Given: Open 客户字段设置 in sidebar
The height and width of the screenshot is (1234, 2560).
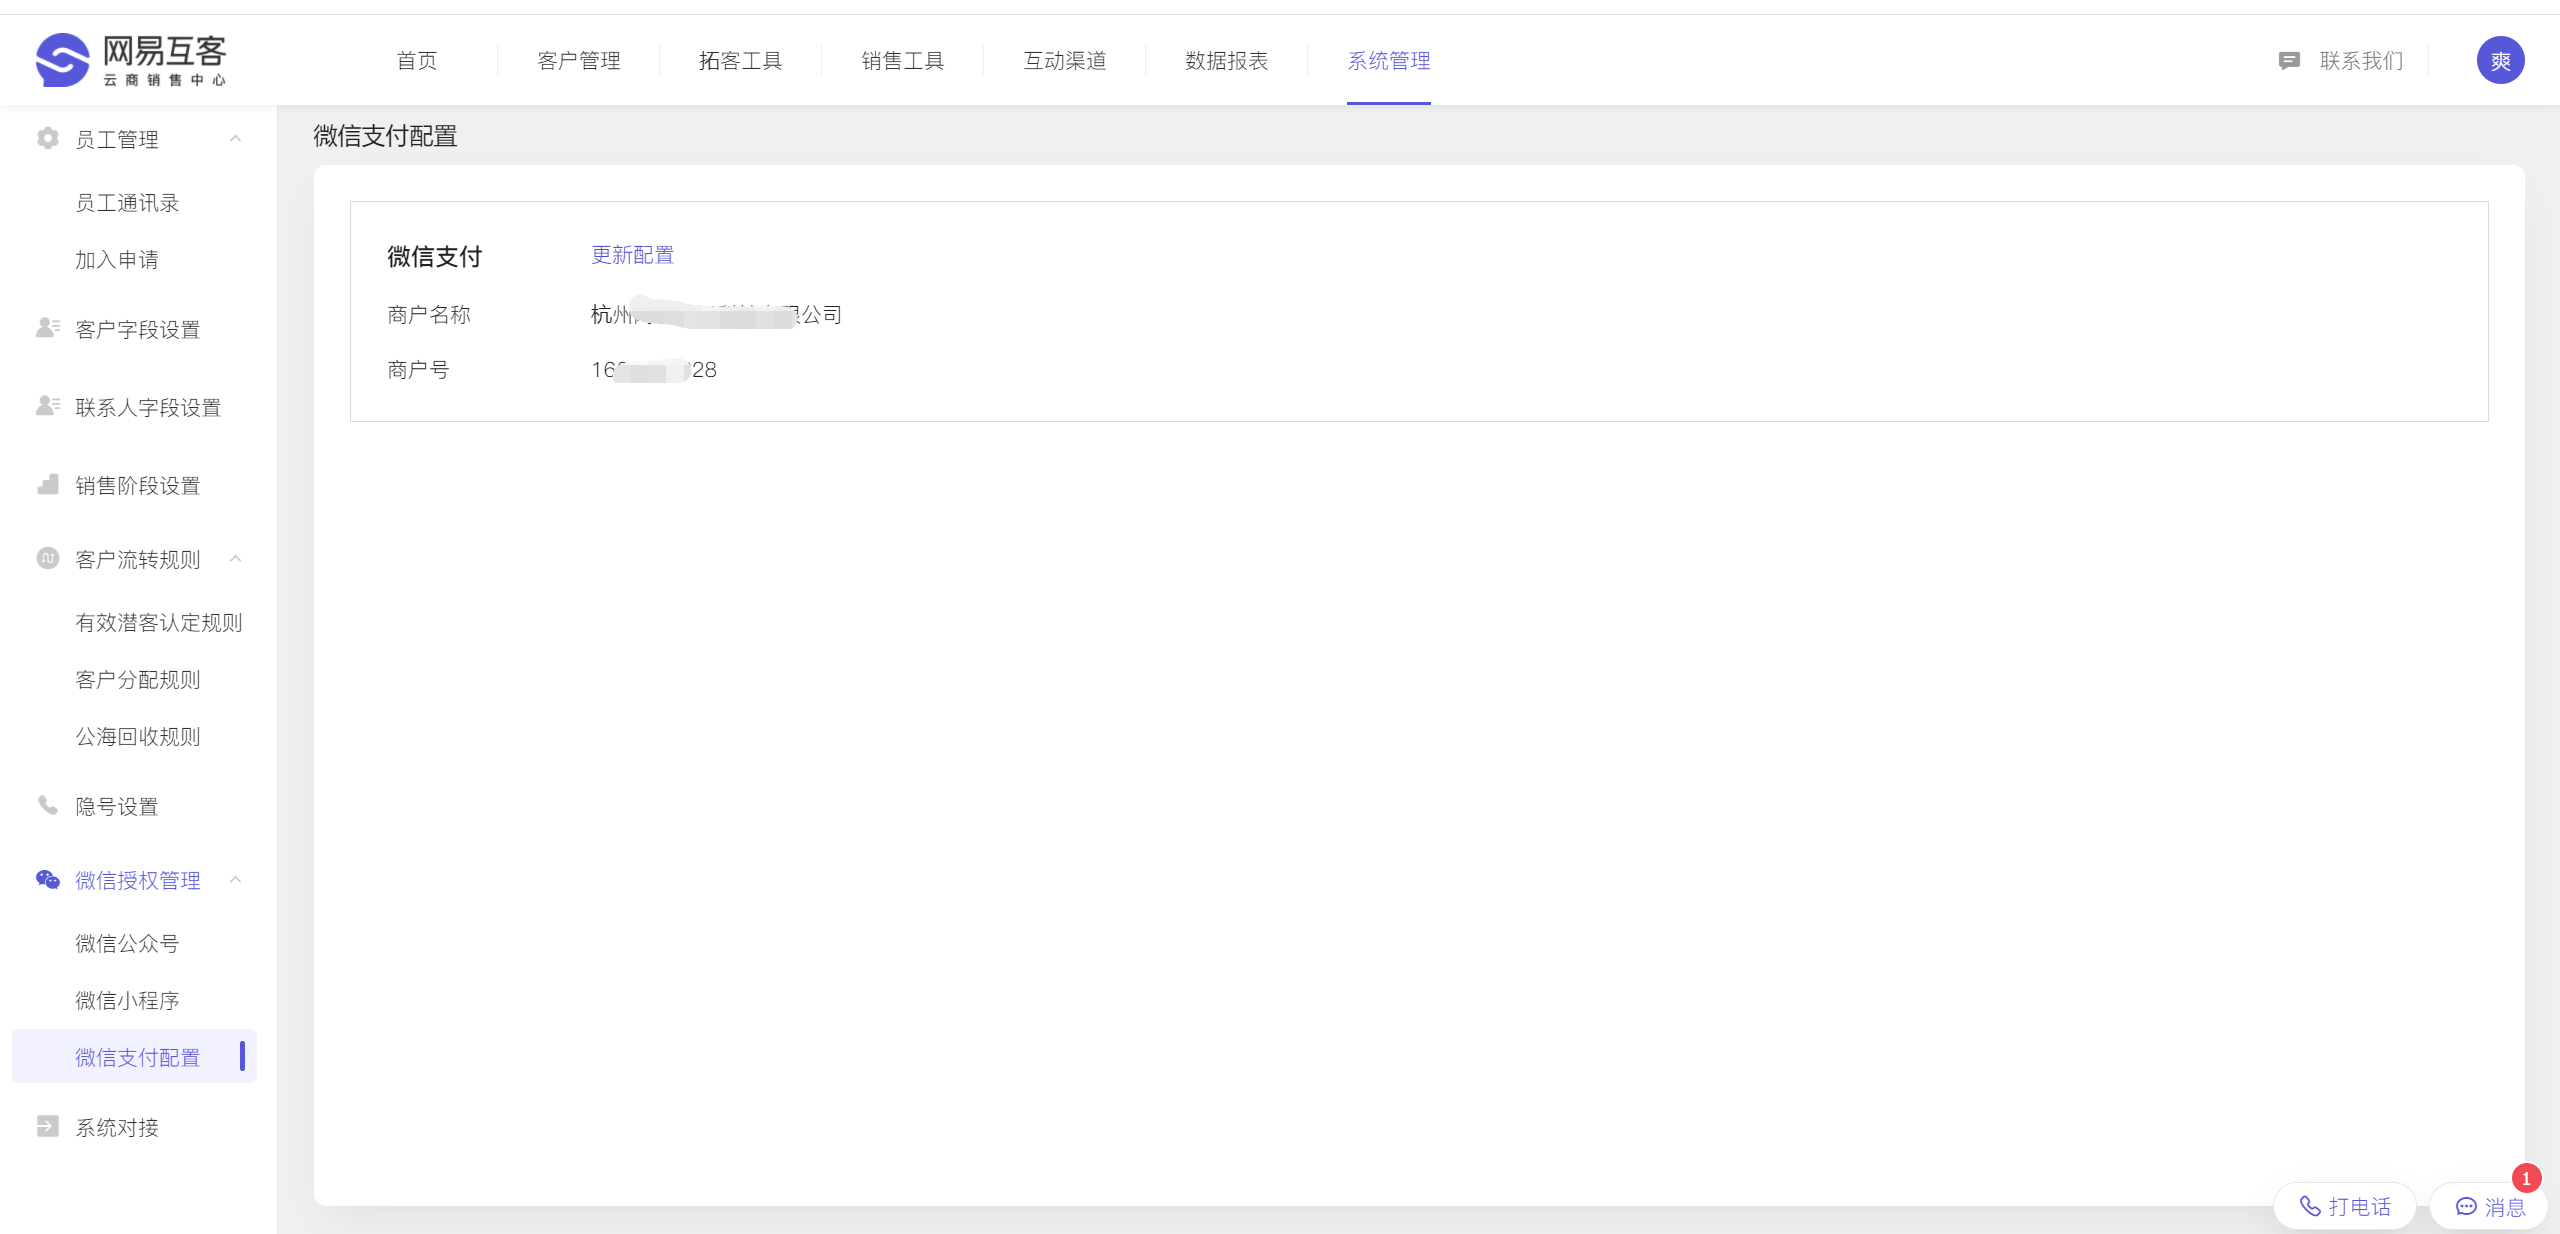Looking at the screenshot, I should [138, 330].
